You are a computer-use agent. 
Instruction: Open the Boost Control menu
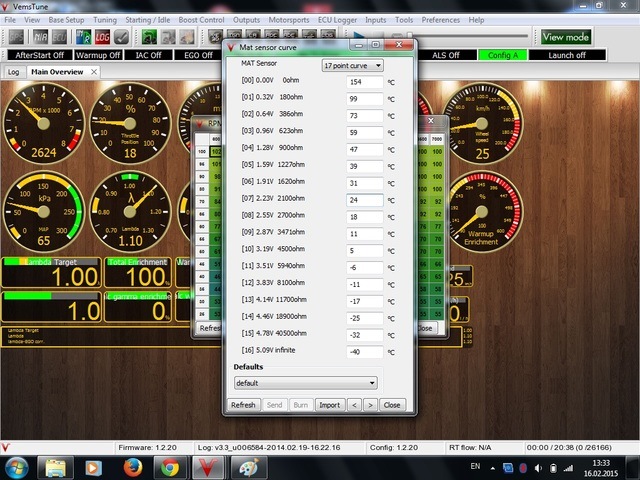point(201,20)
